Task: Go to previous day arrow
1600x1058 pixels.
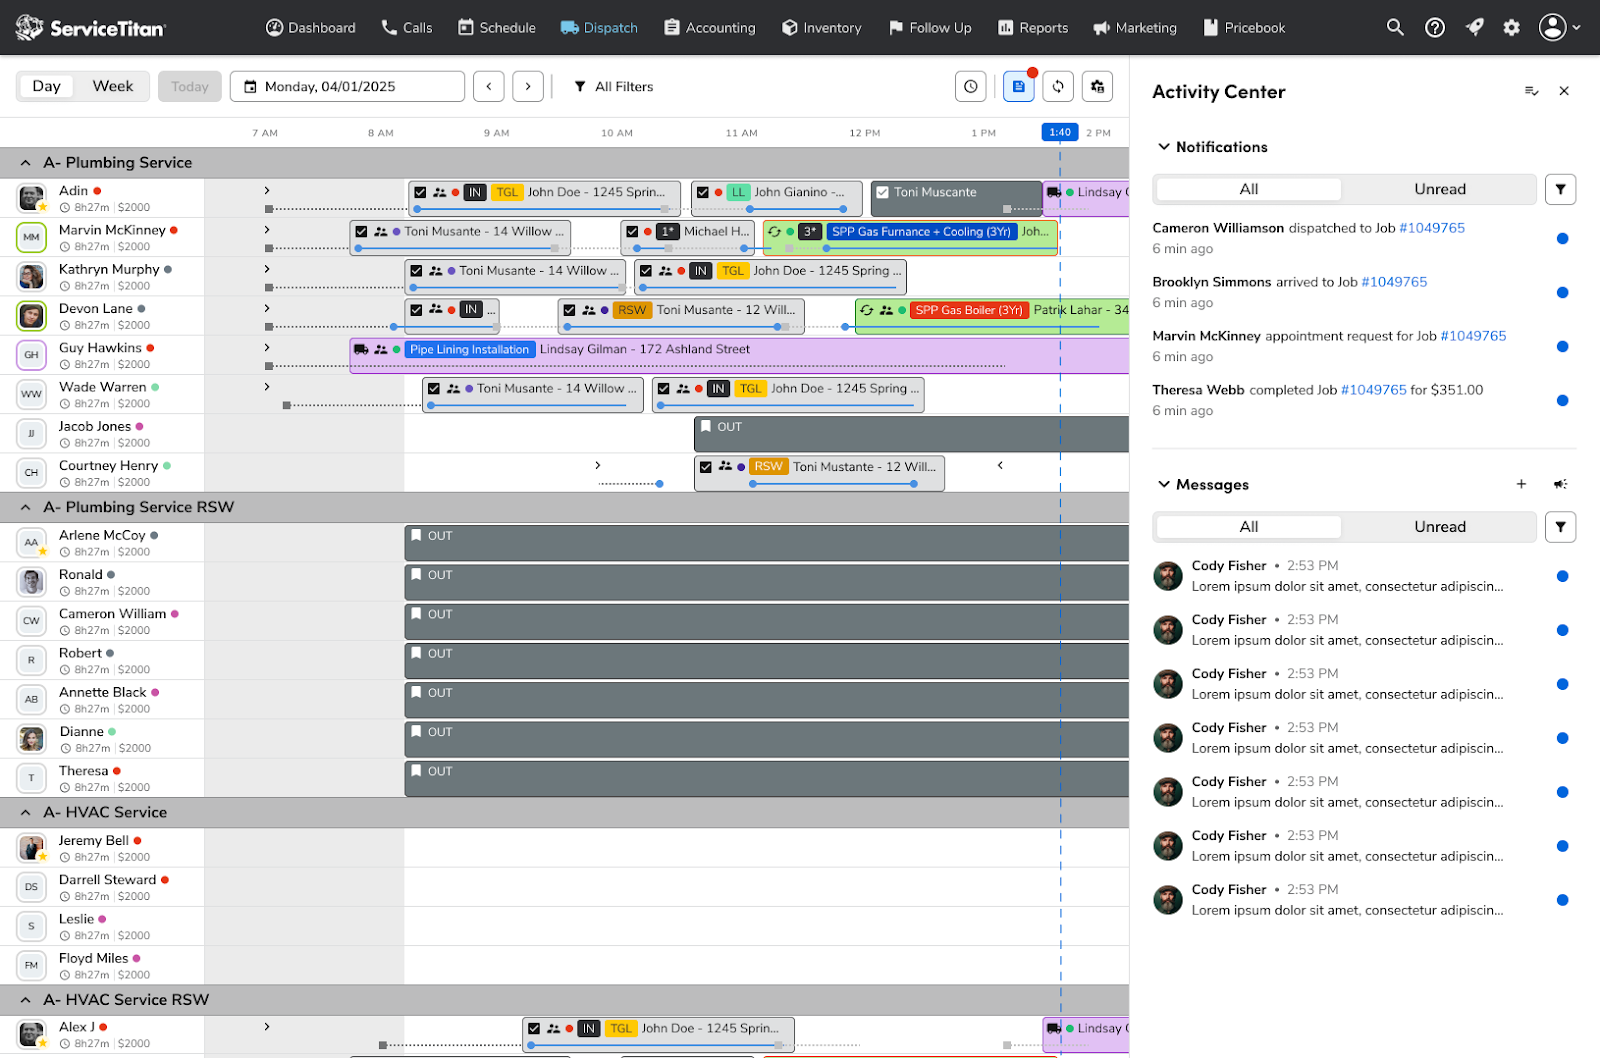Action: (x=489, y=87)
